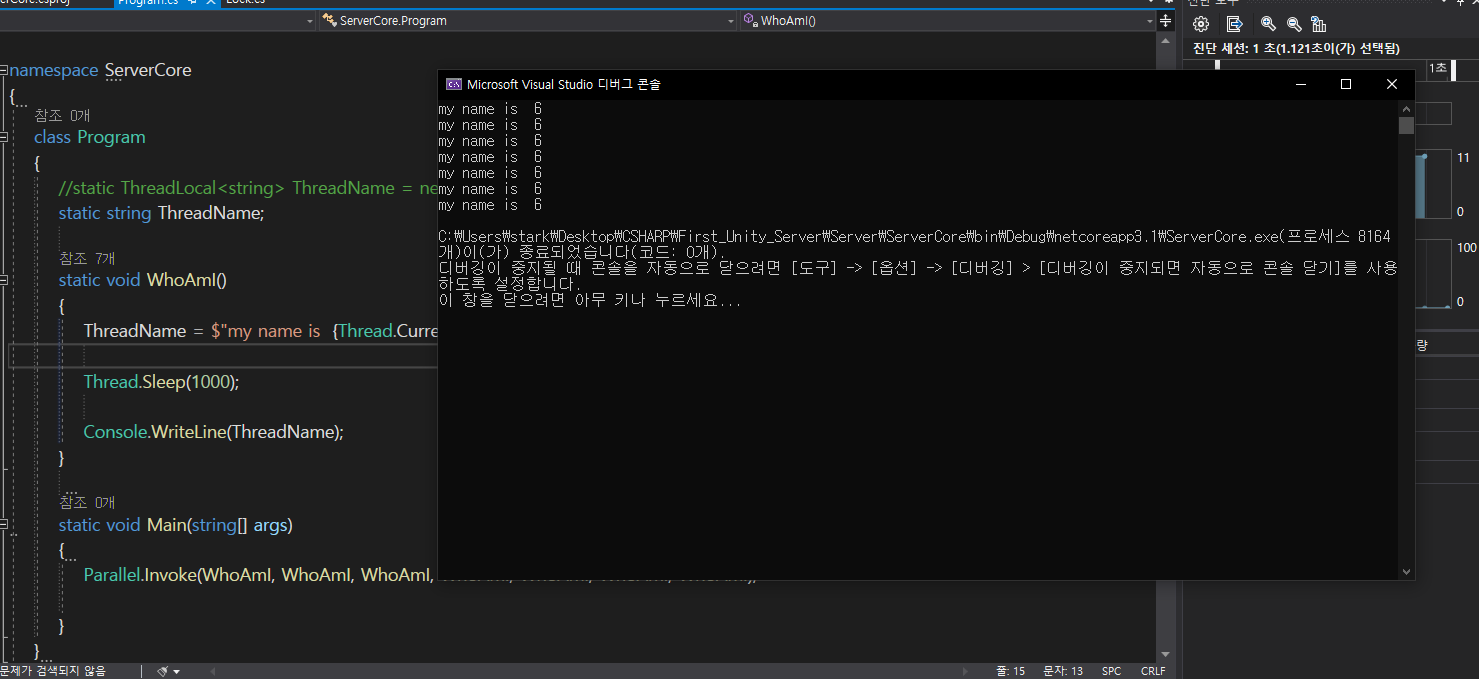Close the debug console window
Viewport: 1479px width, 679px height.
click(1392, 84)
